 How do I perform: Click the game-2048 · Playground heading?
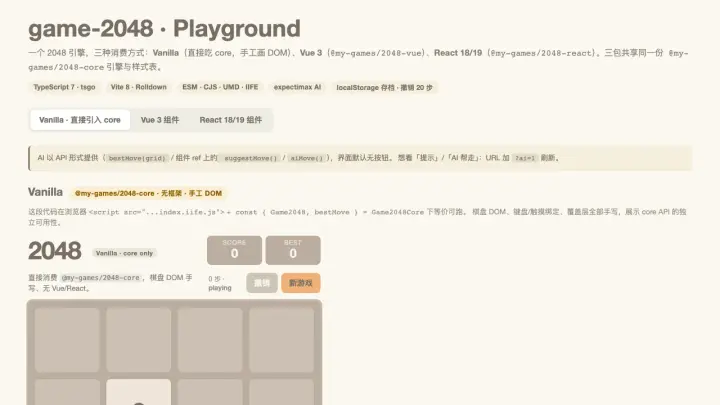(164, 28)
